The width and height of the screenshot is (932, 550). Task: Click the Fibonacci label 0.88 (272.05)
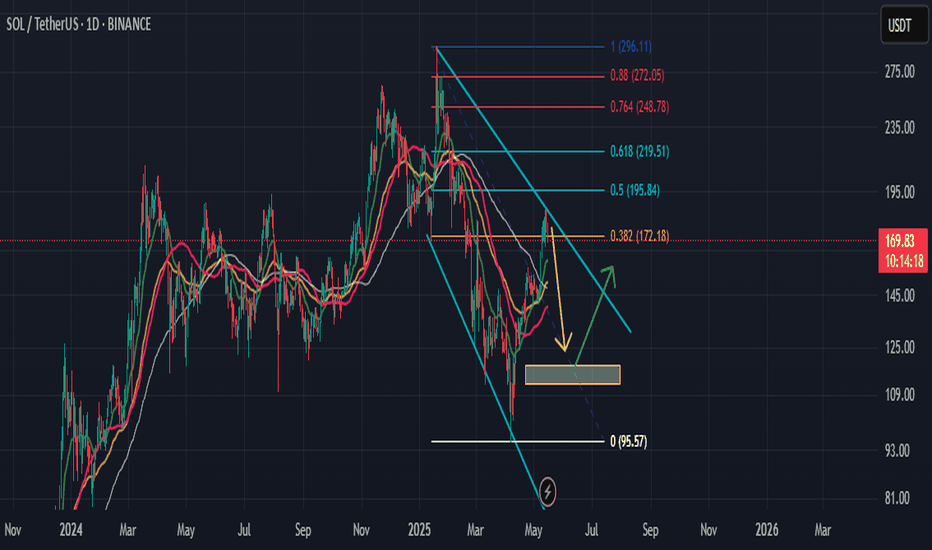[637, 76]
